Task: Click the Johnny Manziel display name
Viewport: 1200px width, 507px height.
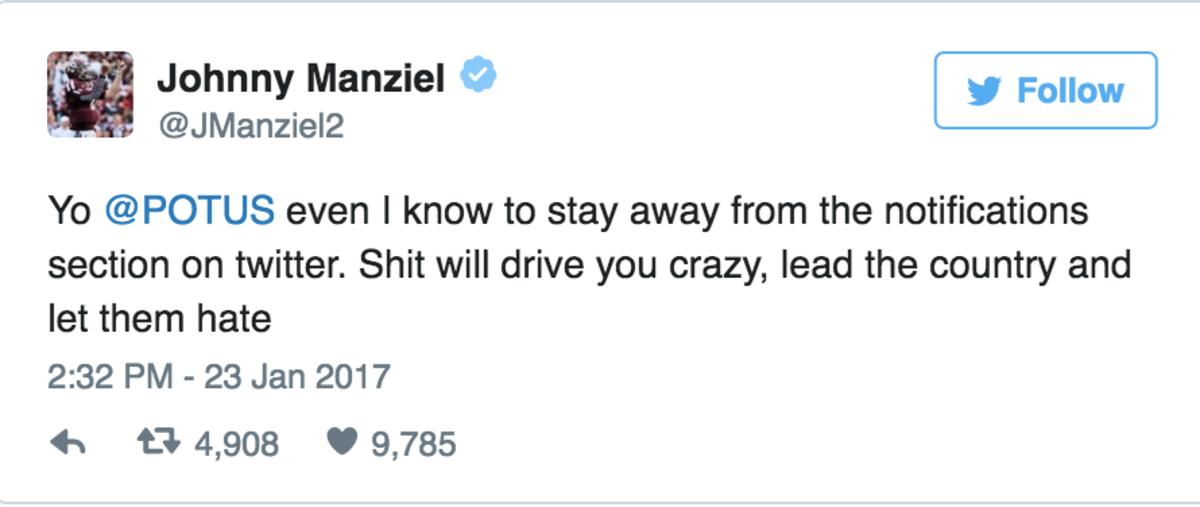Action: pos(301,77)
